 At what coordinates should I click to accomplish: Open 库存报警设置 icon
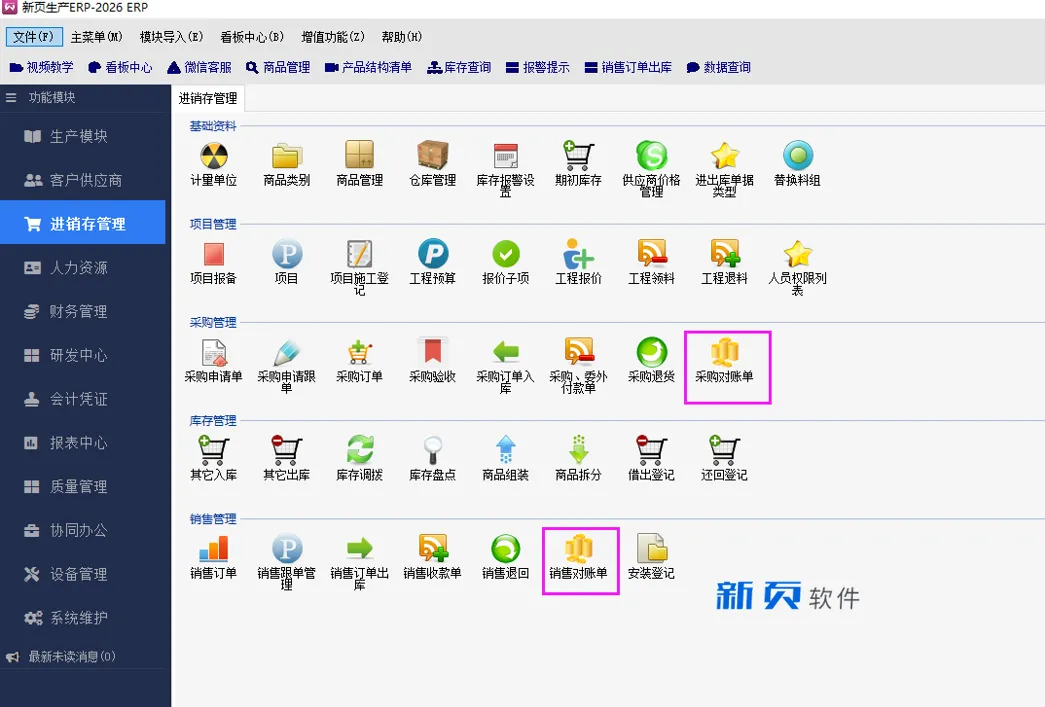(x=505, y=156)
